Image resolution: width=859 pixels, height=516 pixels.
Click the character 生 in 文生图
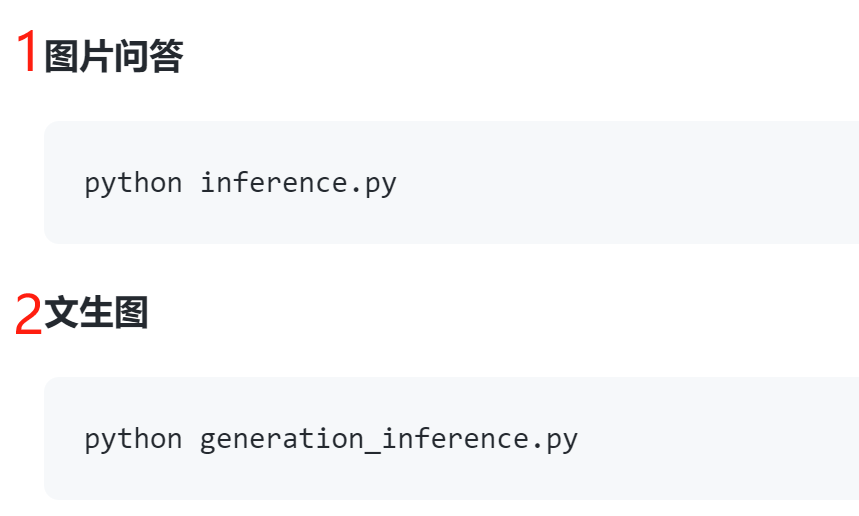[96, 312]
